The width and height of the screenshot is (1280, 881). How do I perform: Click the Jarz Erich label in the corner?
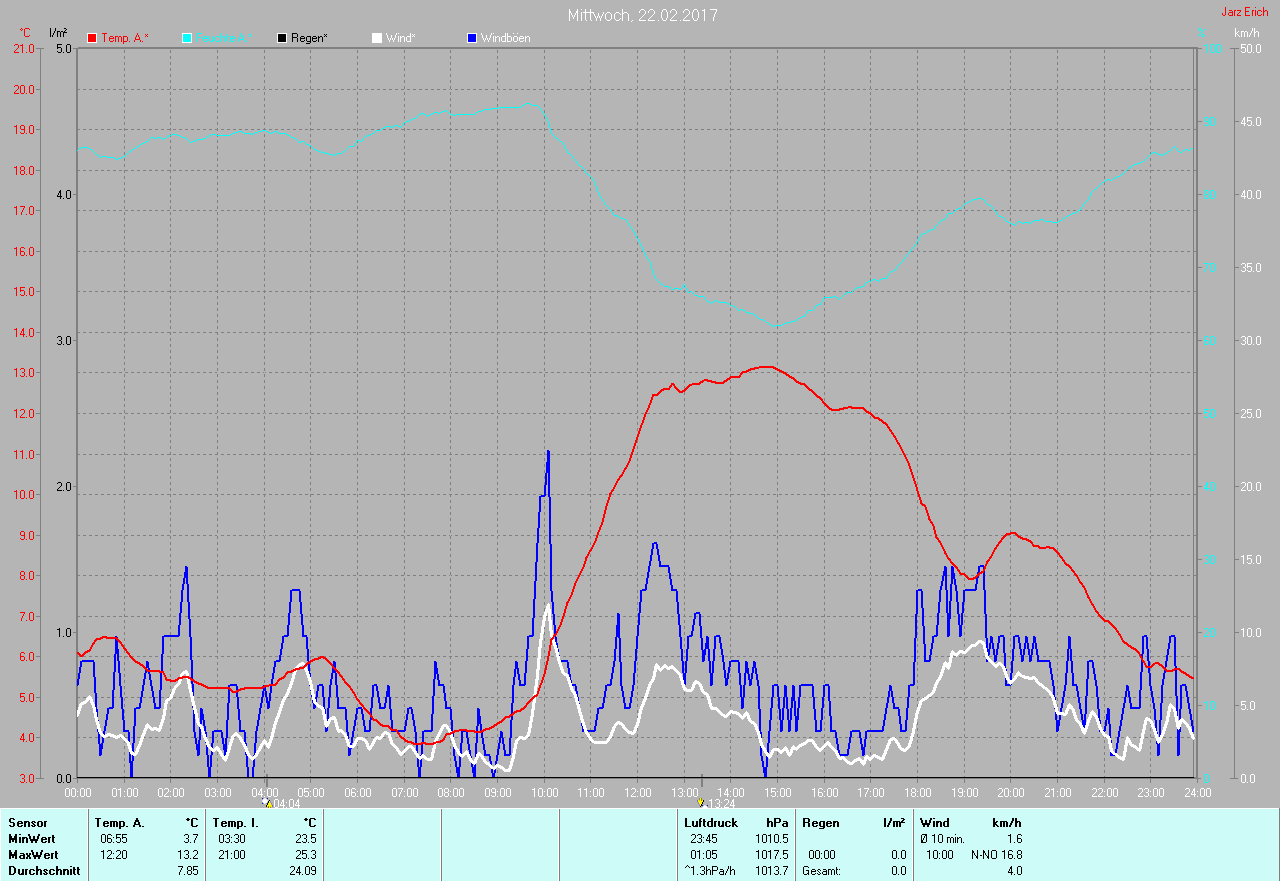[x=1244, y=12]
